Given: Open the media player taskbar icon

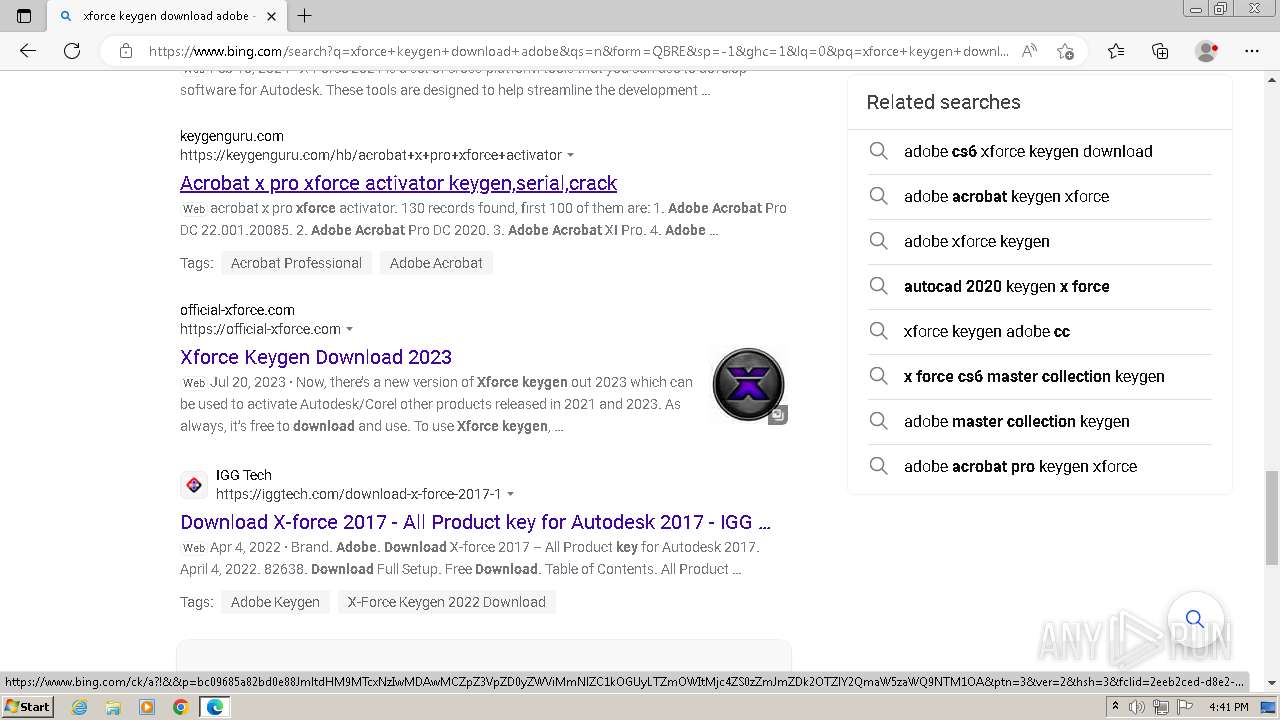Looking at the screenshot, I should [147, 707].
